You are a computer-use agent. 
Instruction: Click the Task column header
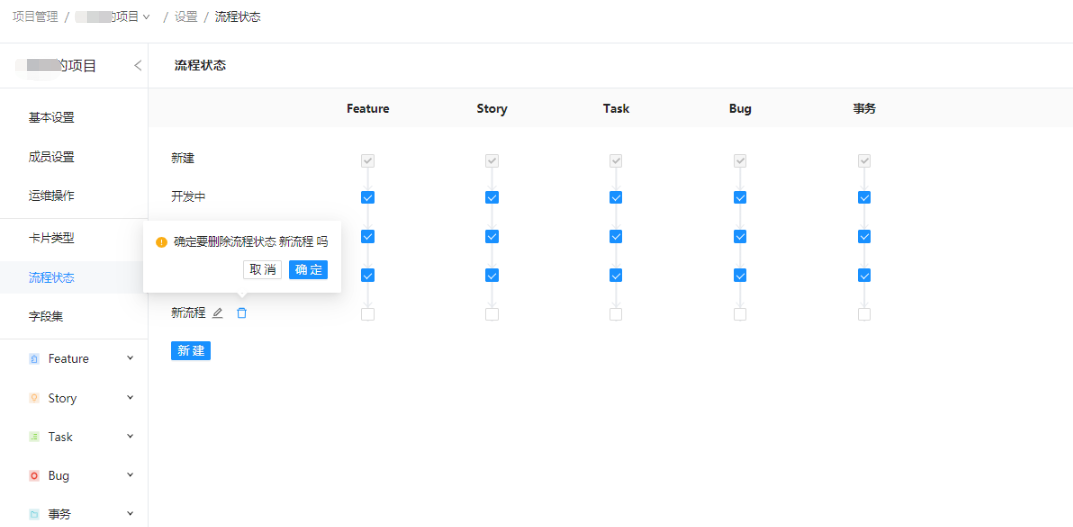click(616, 108)
